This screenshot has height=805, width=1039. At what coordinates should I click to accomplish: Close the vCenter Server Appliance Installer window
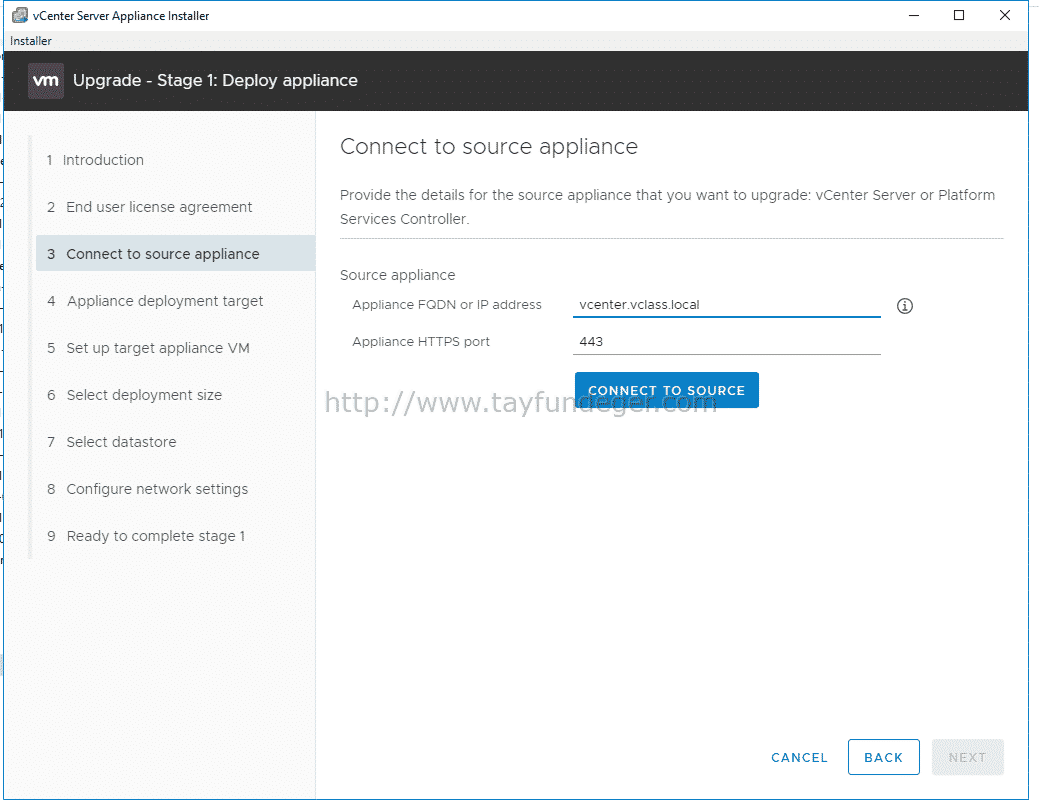point(1005,15)
